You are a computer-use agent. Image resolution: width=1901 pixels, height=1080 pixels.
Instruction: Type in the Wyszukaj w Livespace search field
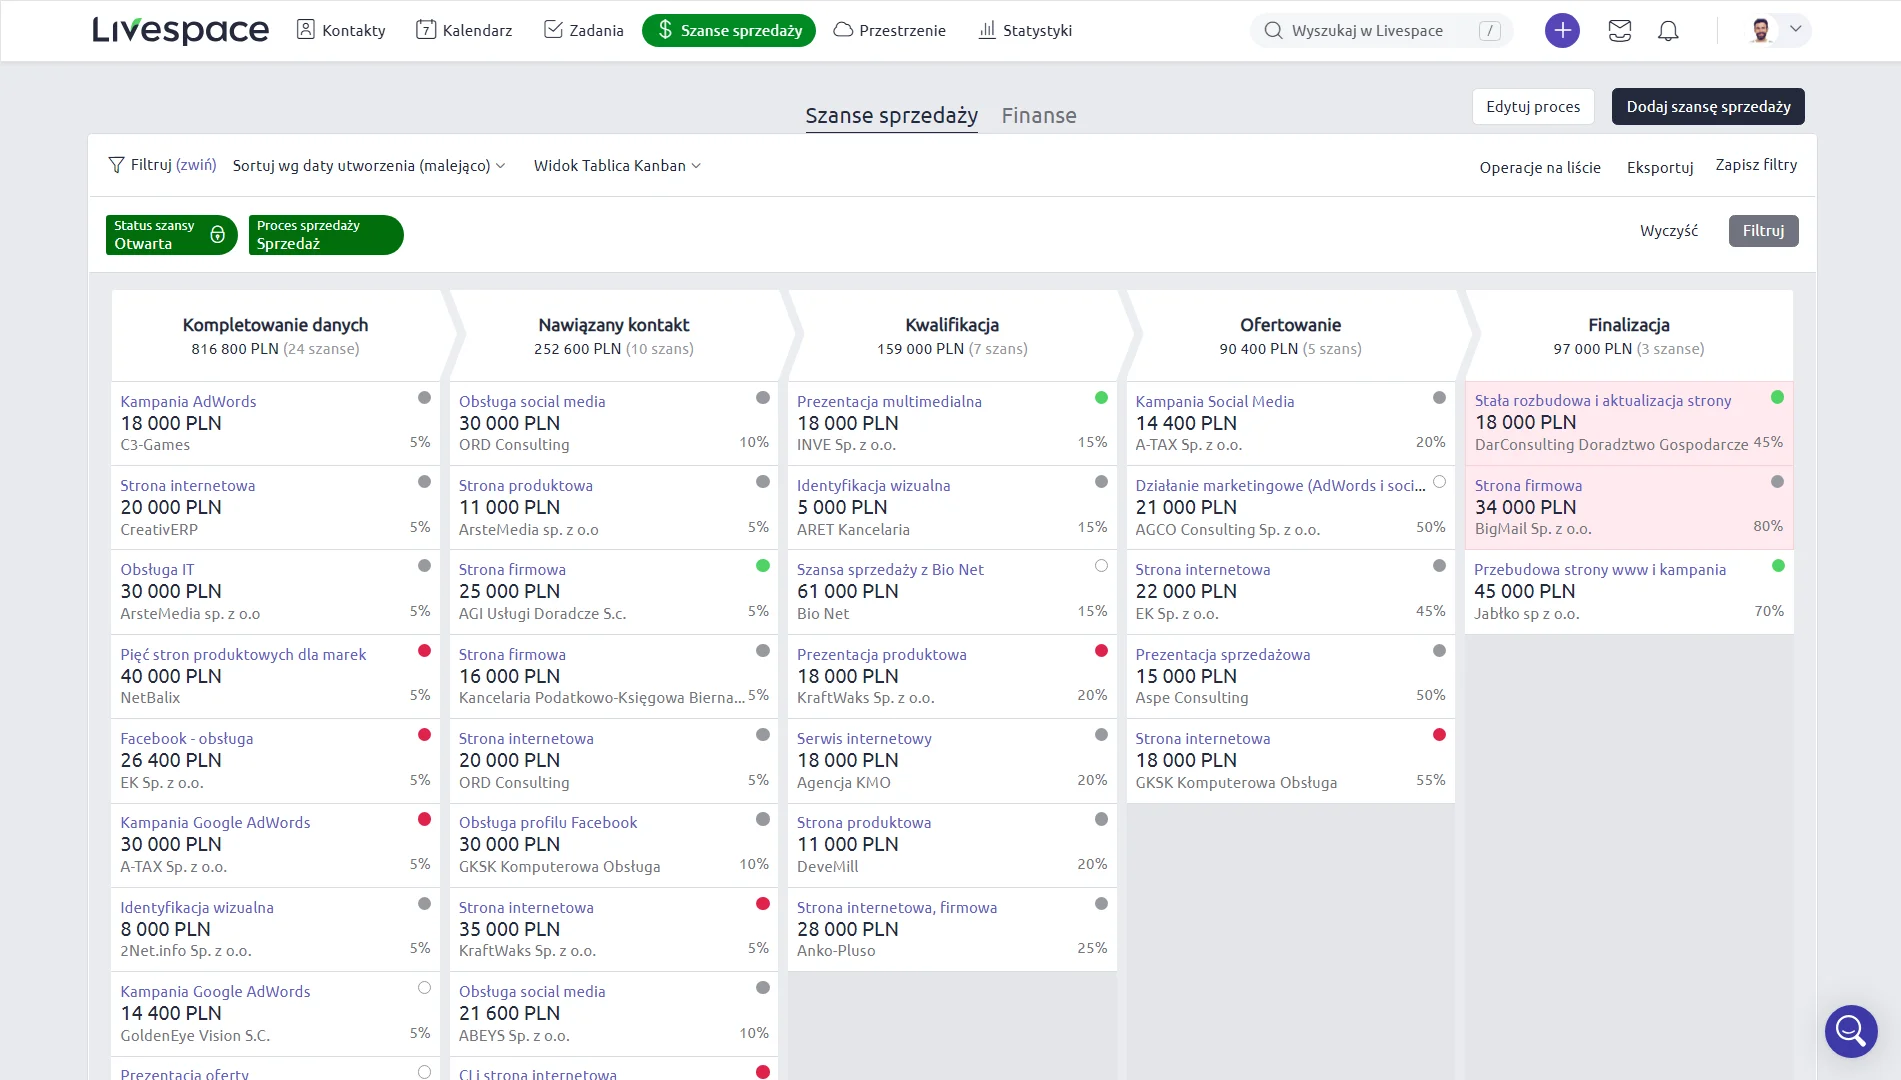click(1380, 30)
